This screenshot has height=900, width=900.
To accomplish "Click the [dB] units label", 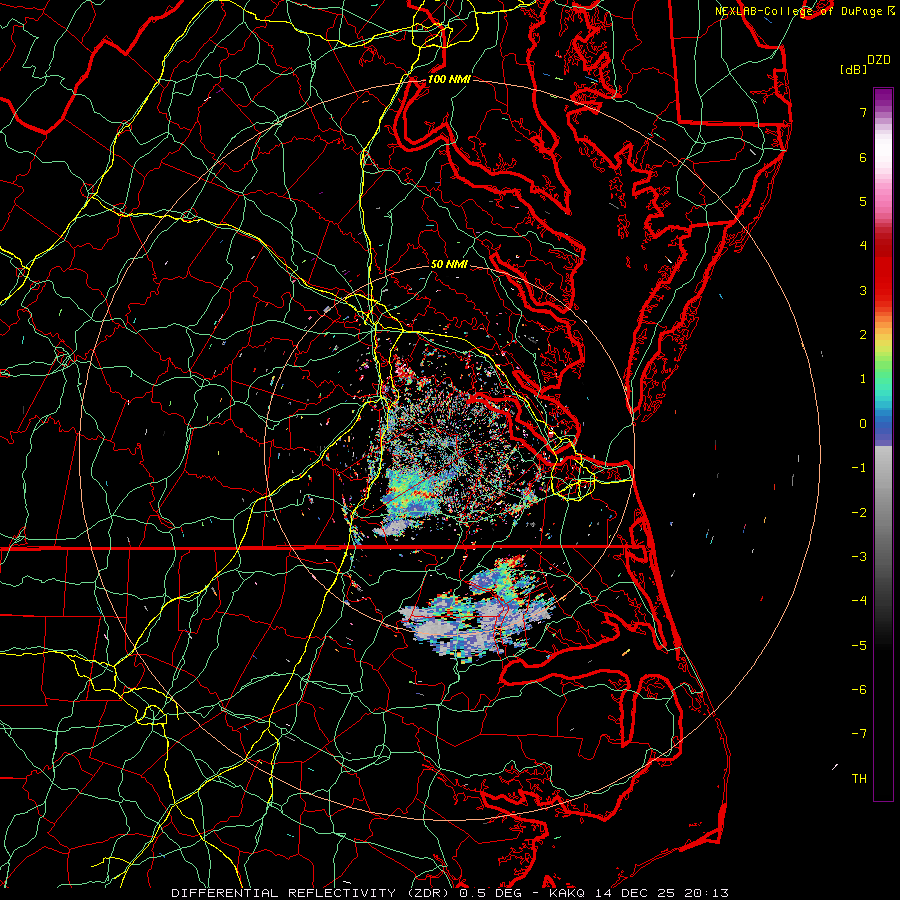I will click(854, 69).
